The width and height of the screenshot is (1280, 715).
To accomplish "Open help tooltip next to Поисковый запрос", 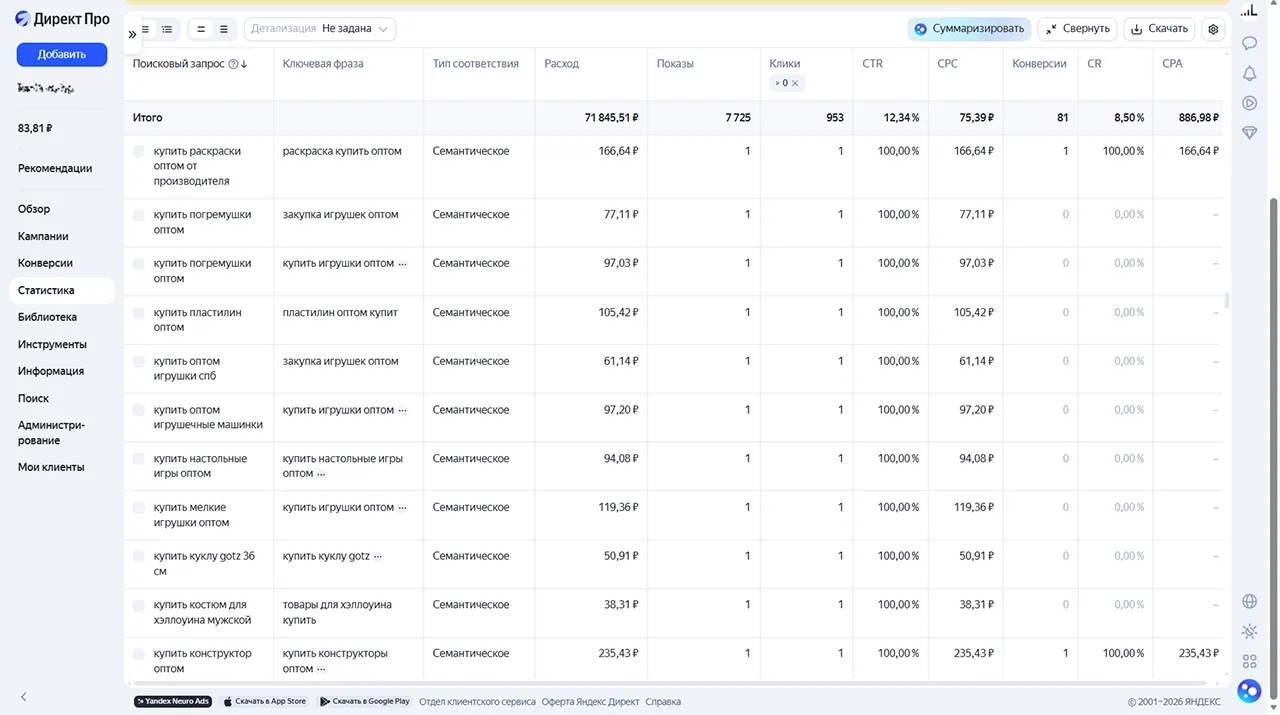I will pyautogui.click(x=233, y=64).
